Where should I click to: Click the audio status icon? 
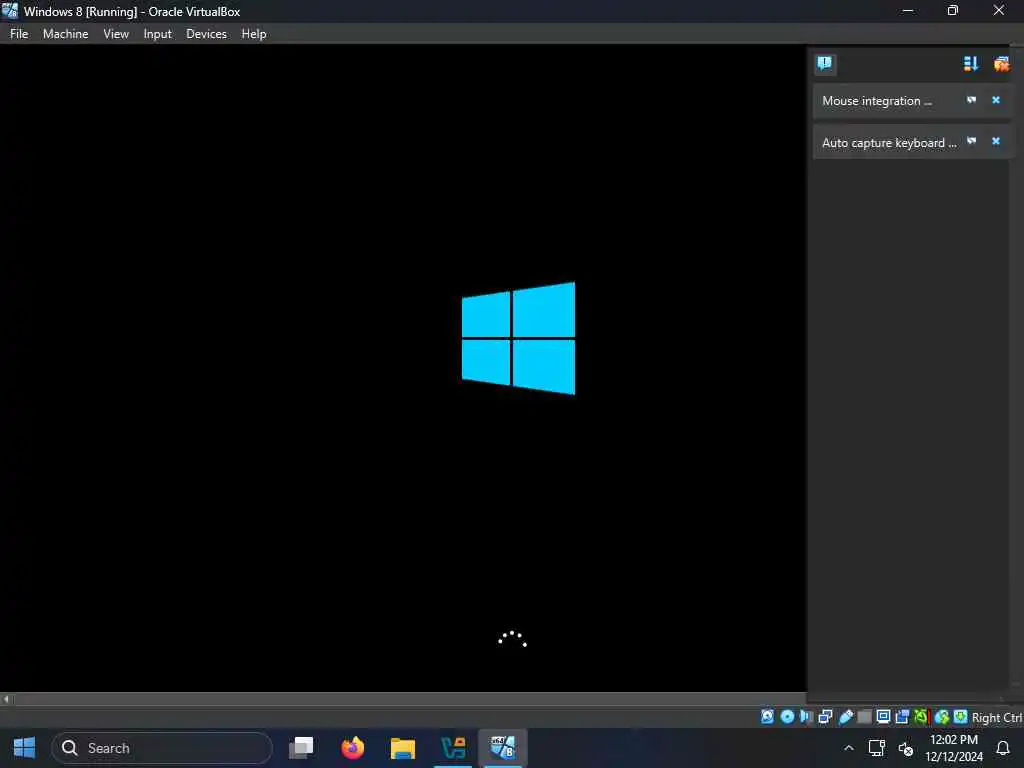(x=806, y=716)
